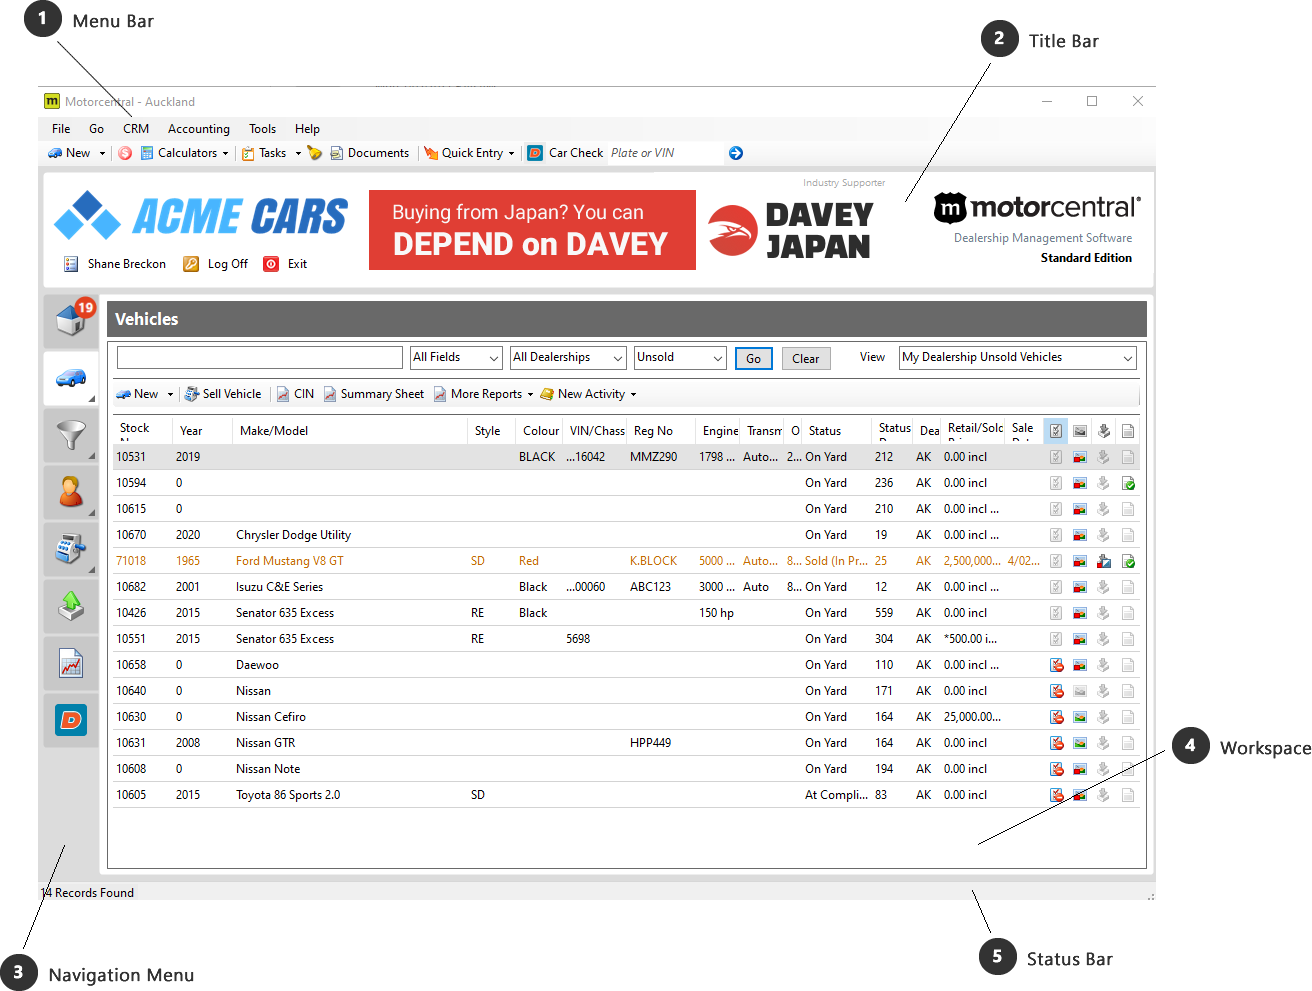Expand the Quick Entry dropdown

pos(511,154)
